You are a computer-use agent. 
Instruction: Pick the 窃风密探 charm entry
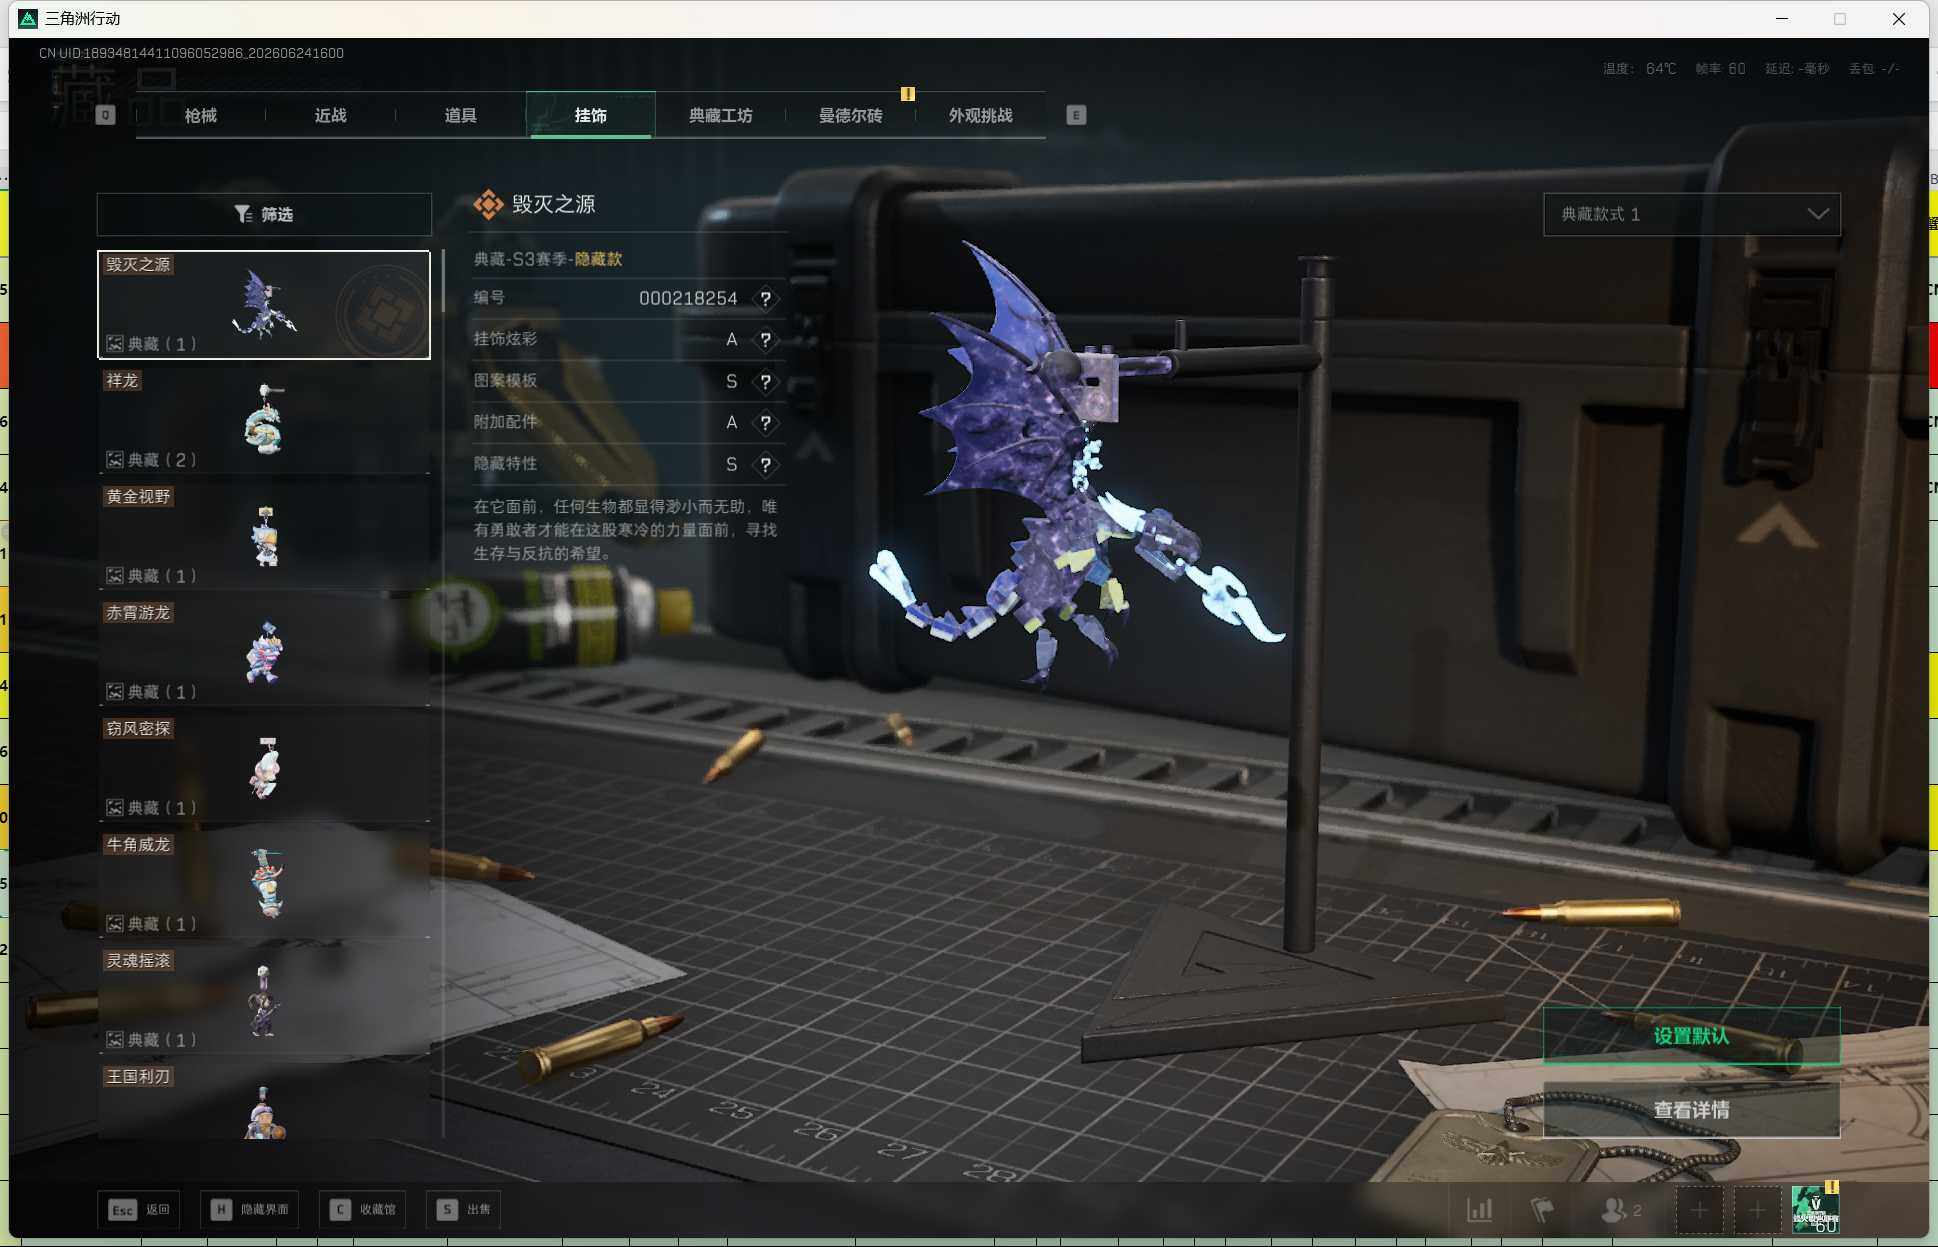coord(264,768)
